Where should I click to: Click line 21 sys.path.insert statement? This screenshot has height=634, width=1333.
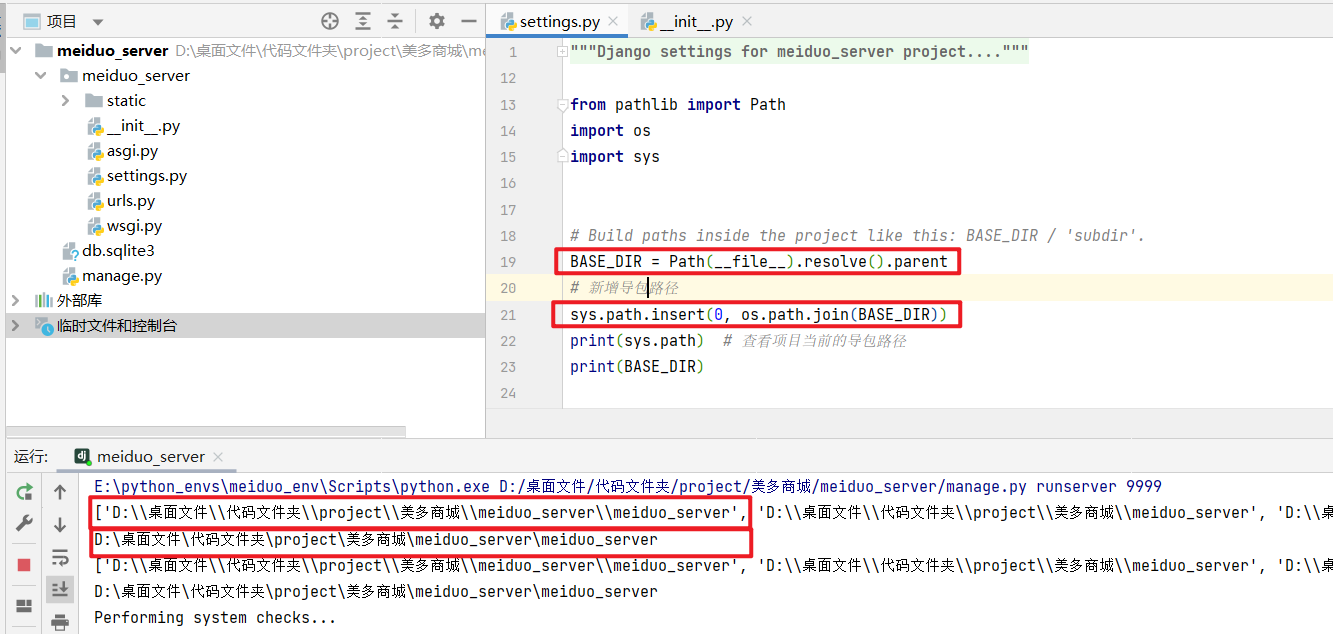[x=756, y=314]
